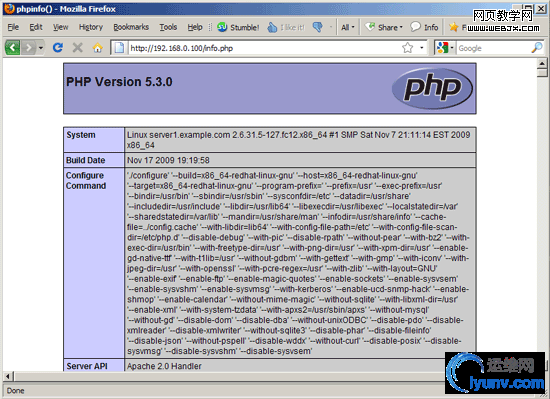
Task: Click the Apache 2.0 Handler value
Action: [x=164, y=366]
